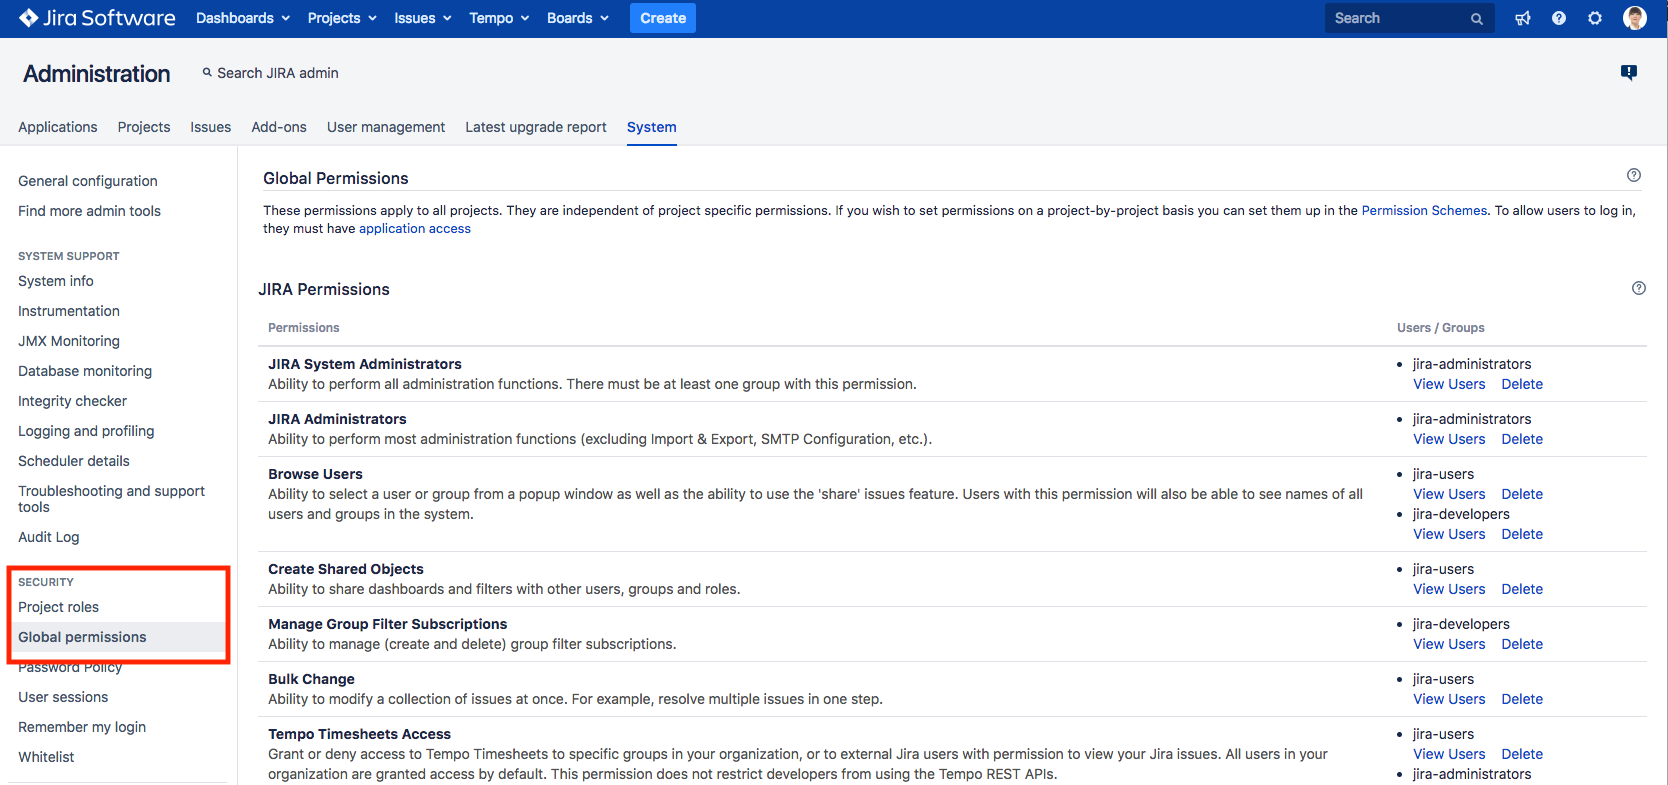Click the Jira Software logo
The width and height of the screenshot is (1668, 785).
coord(97,18)
